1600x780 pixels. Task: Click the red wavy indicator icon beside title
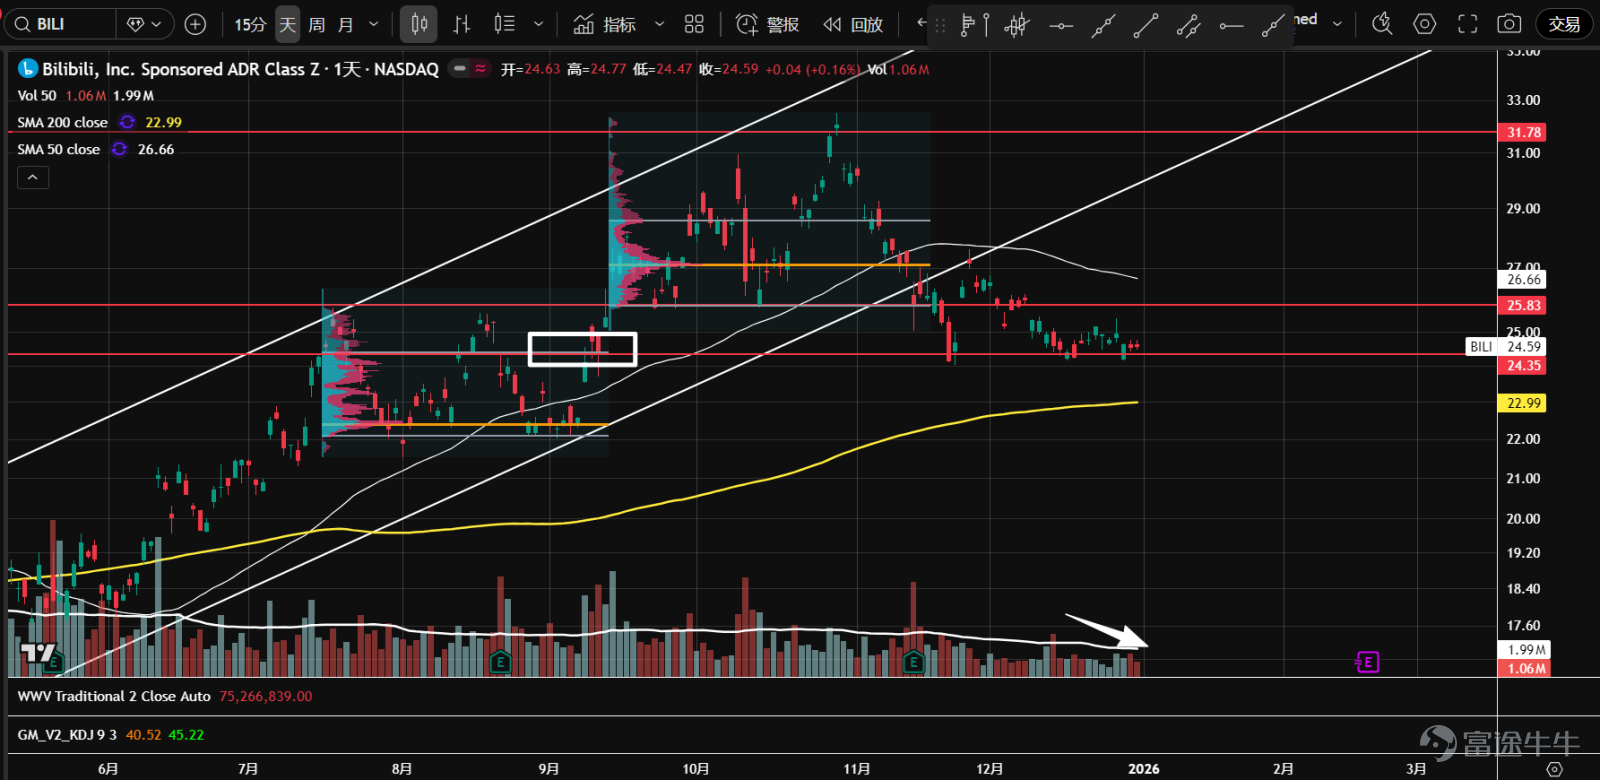481,68
